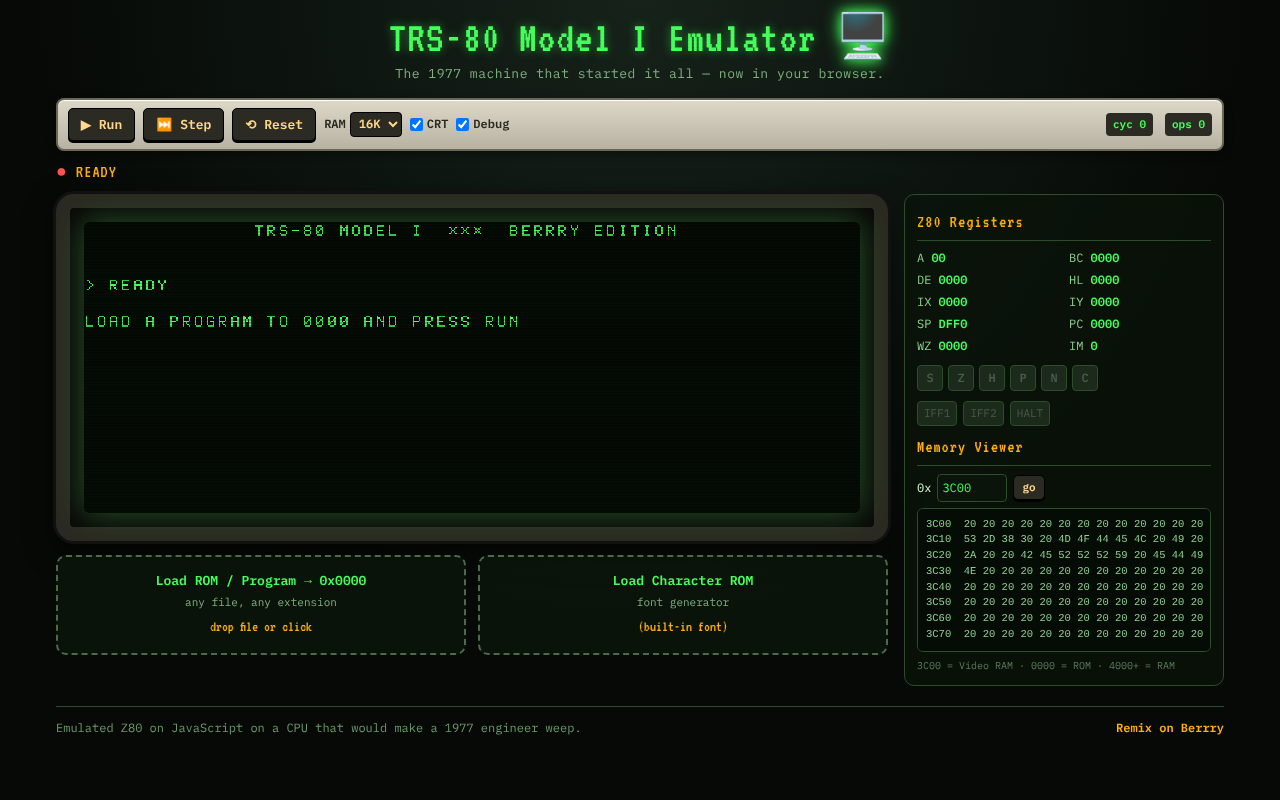
Task: Execute one instruction with Step
Action: [x=183, y=125]
